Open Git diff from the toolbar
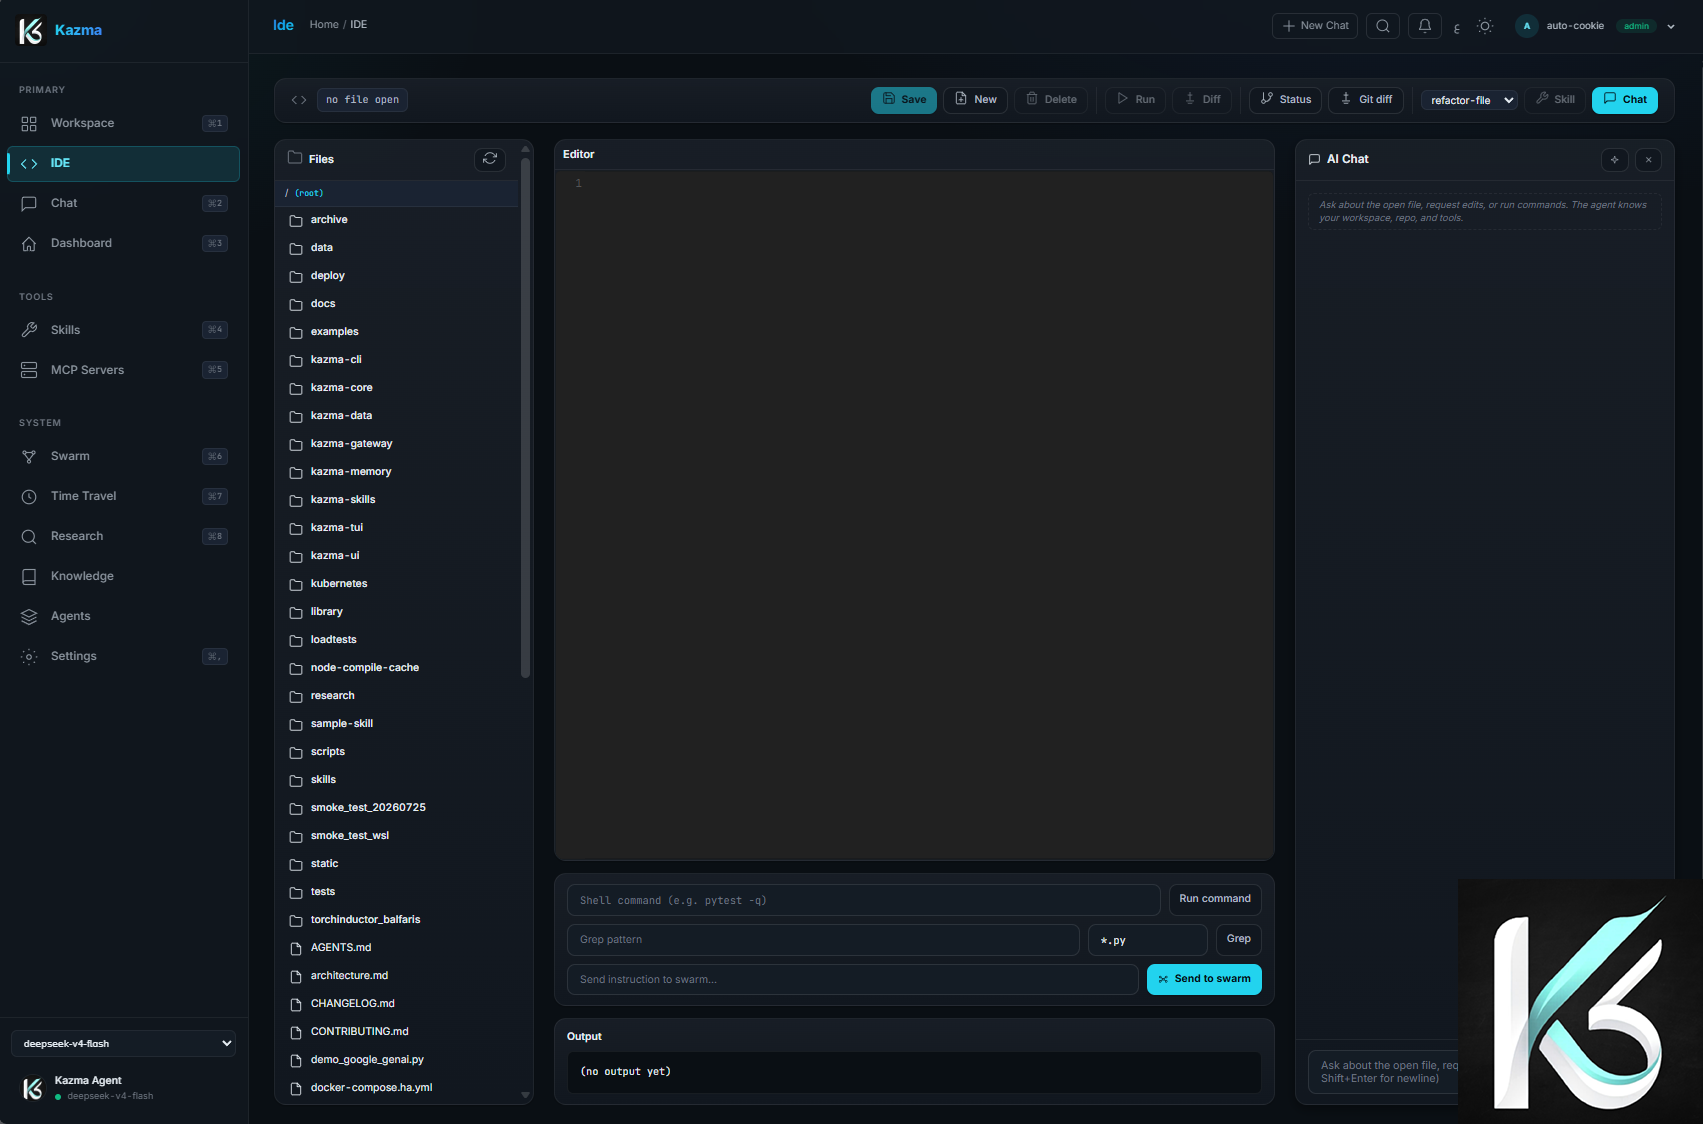This screenshot has height=1124, width=1703. pos(1366,100)
